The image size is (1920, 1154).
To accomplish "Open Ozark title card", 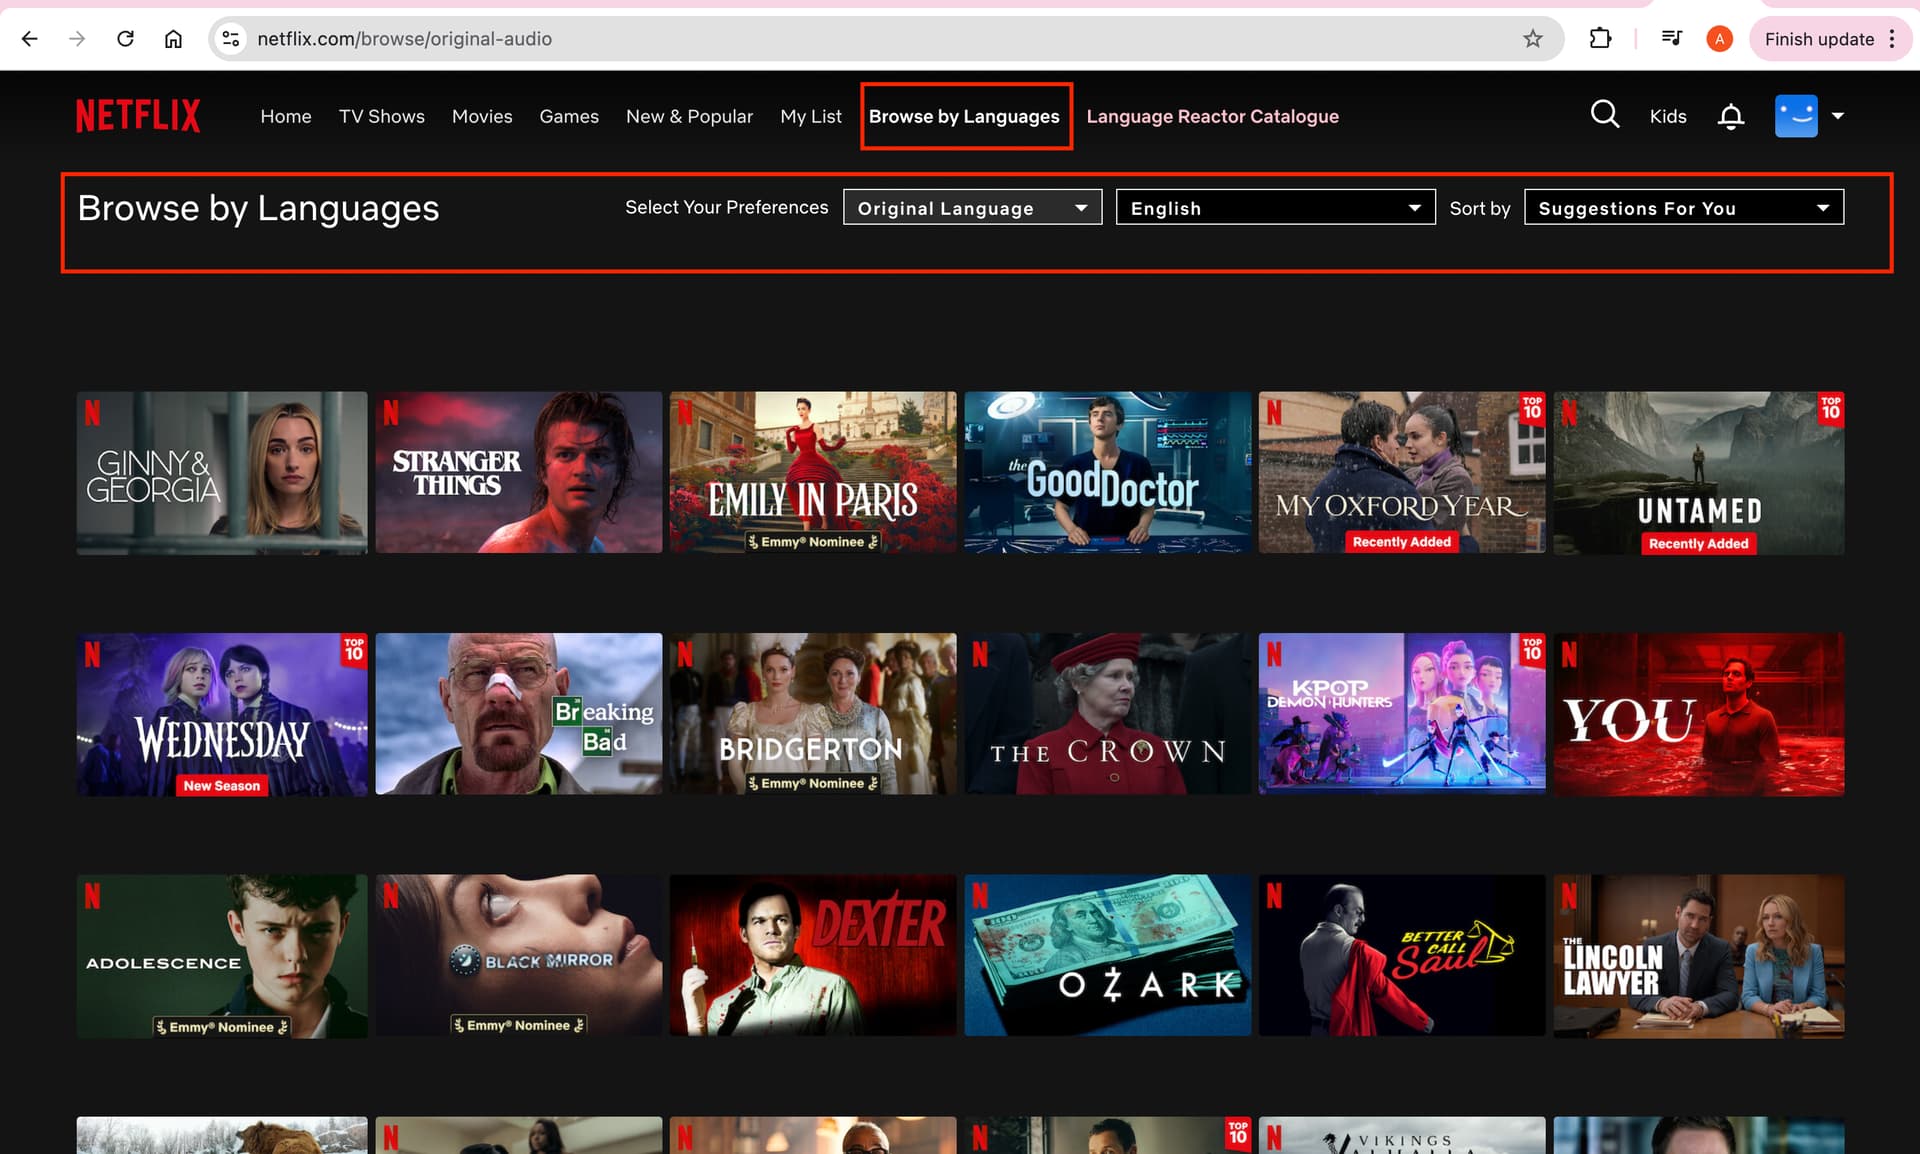I will [1107, 956].
